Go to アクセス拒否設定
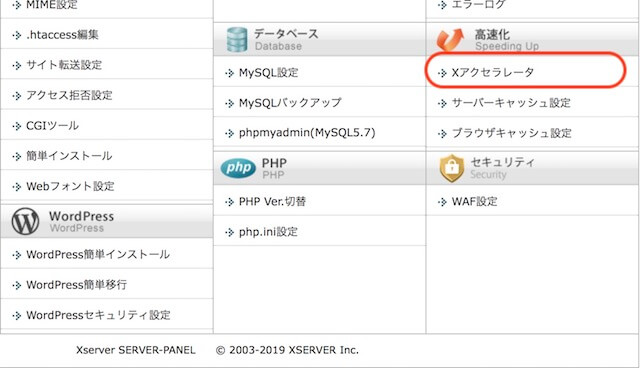The width and height of the screenshot is (640, 368). [x=69, y=95]
